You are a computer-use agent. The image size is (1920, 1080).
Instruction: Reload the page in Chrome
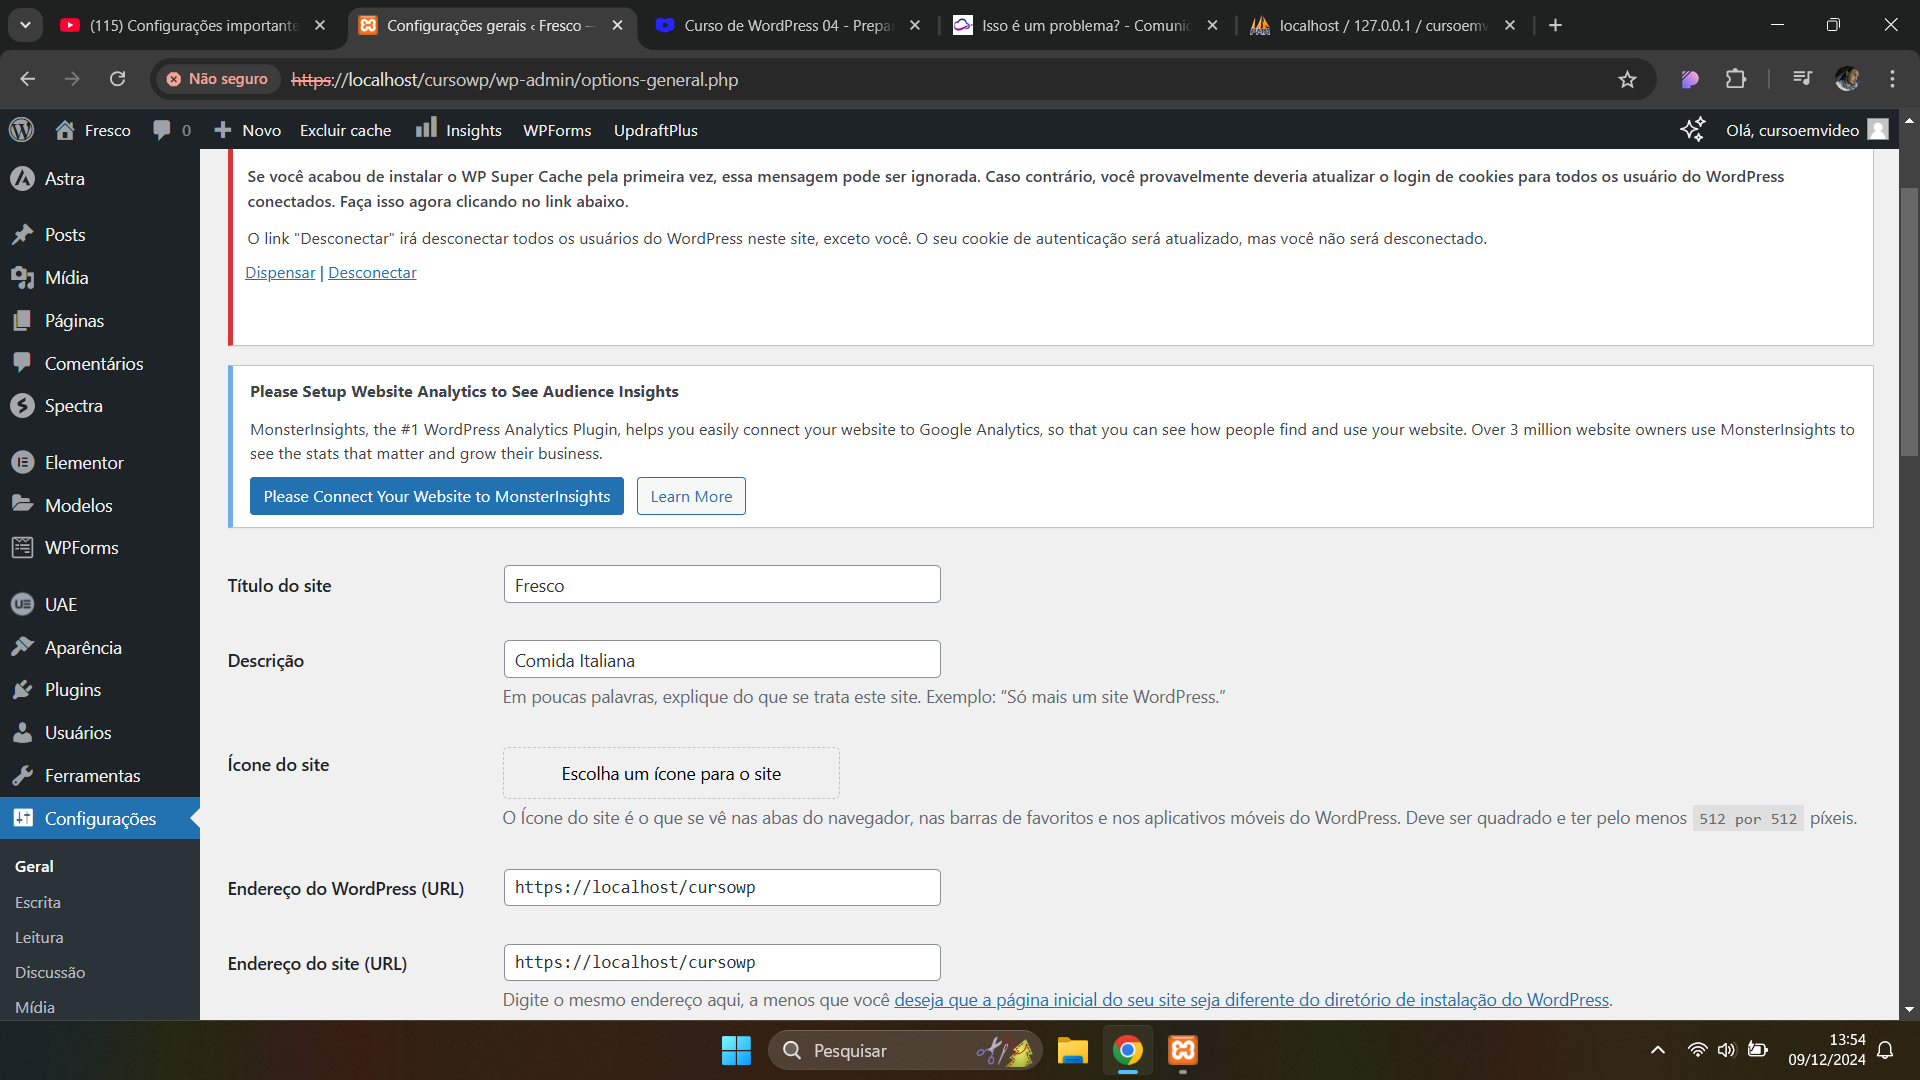(x=117, y=79)
